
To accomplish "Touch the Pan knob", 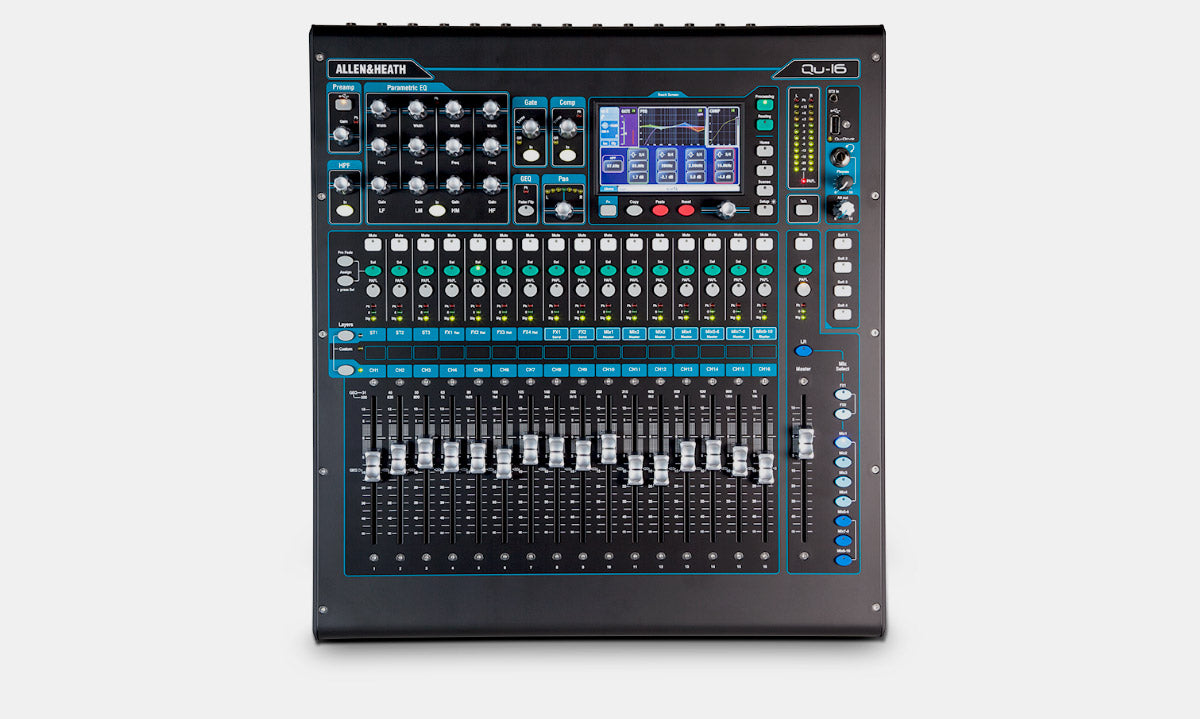I will click(564, 209).
